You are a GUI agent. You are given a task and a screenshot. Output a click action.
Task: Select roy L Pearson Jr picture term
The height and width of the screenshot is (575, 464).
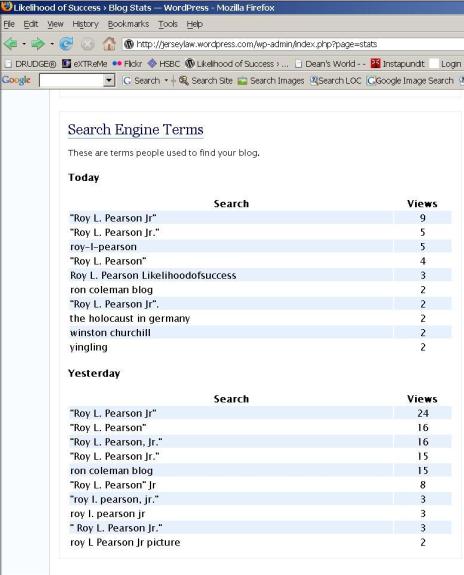(x=125, y=542)
